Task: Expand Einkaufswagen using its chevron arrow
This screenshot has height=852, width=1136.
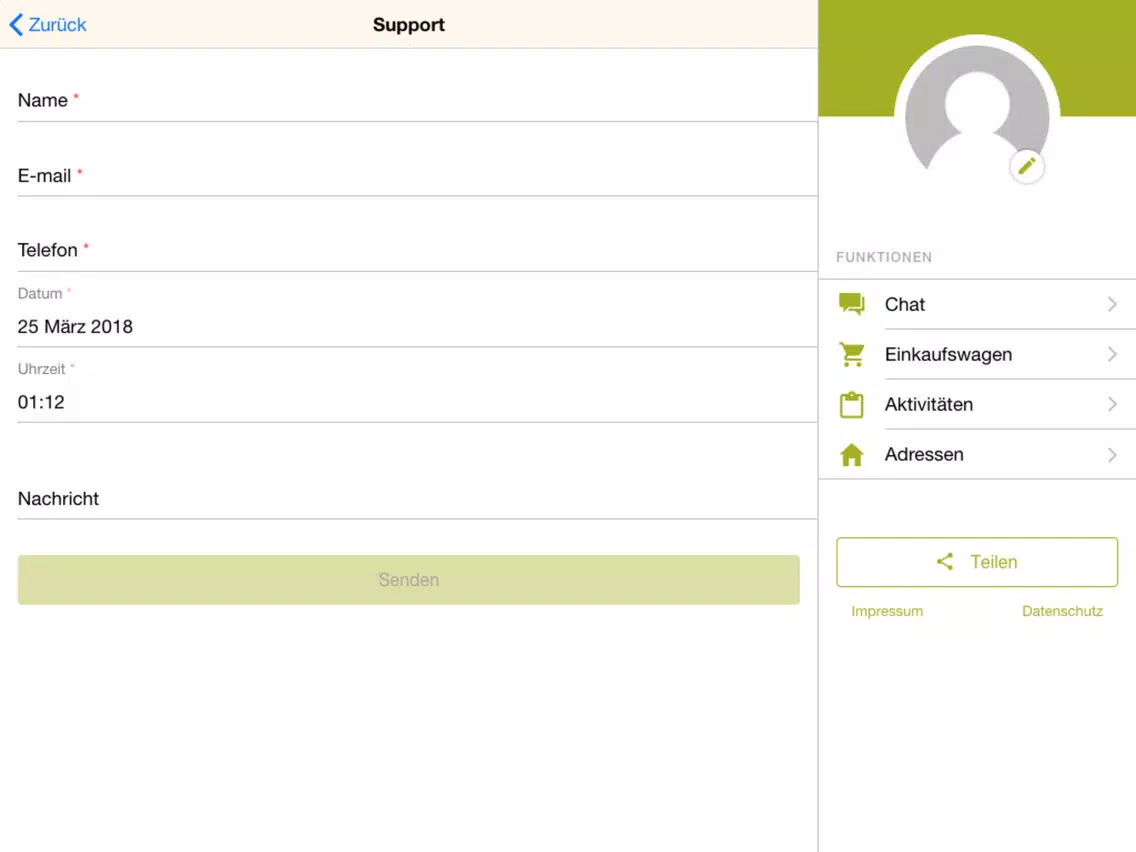Action: (1112, 354)
